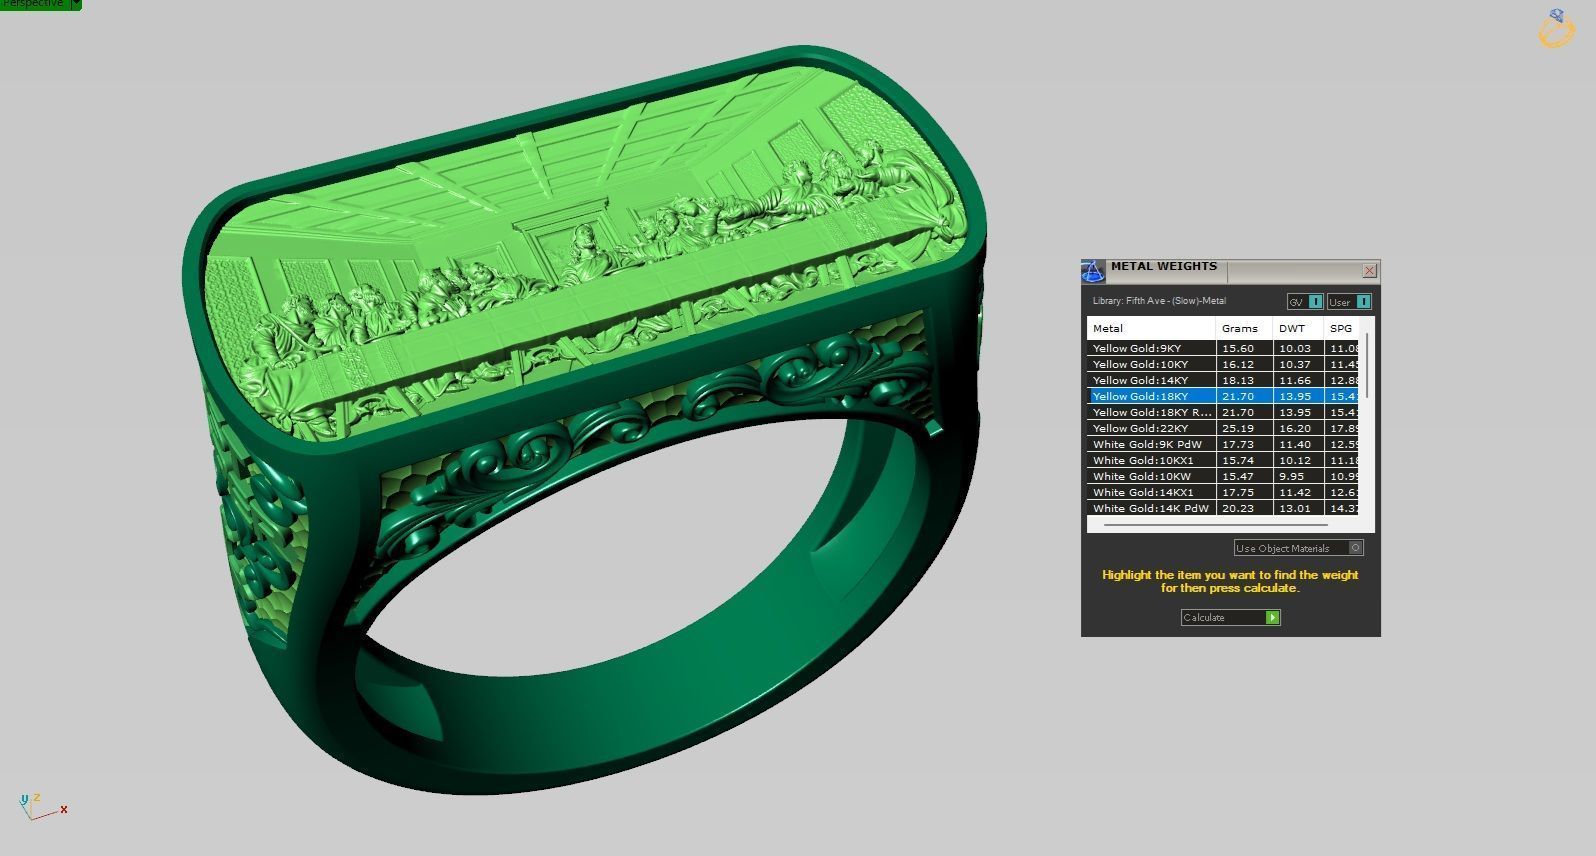
Task: Click the gold ring logo icon
Action: (x=1556, y=28)
